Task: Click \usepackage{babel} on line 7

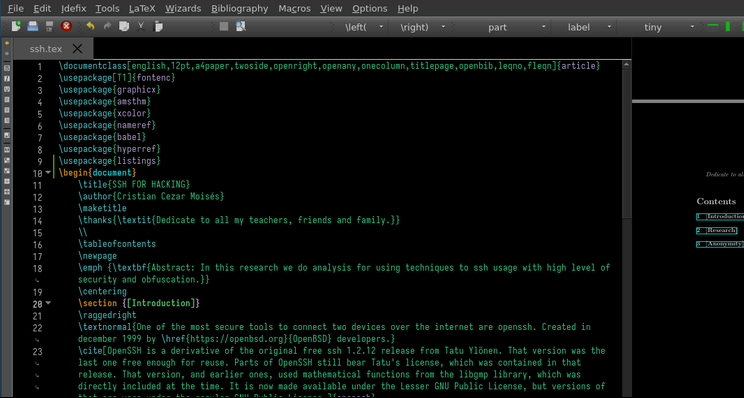Action: tap(102, 137)
